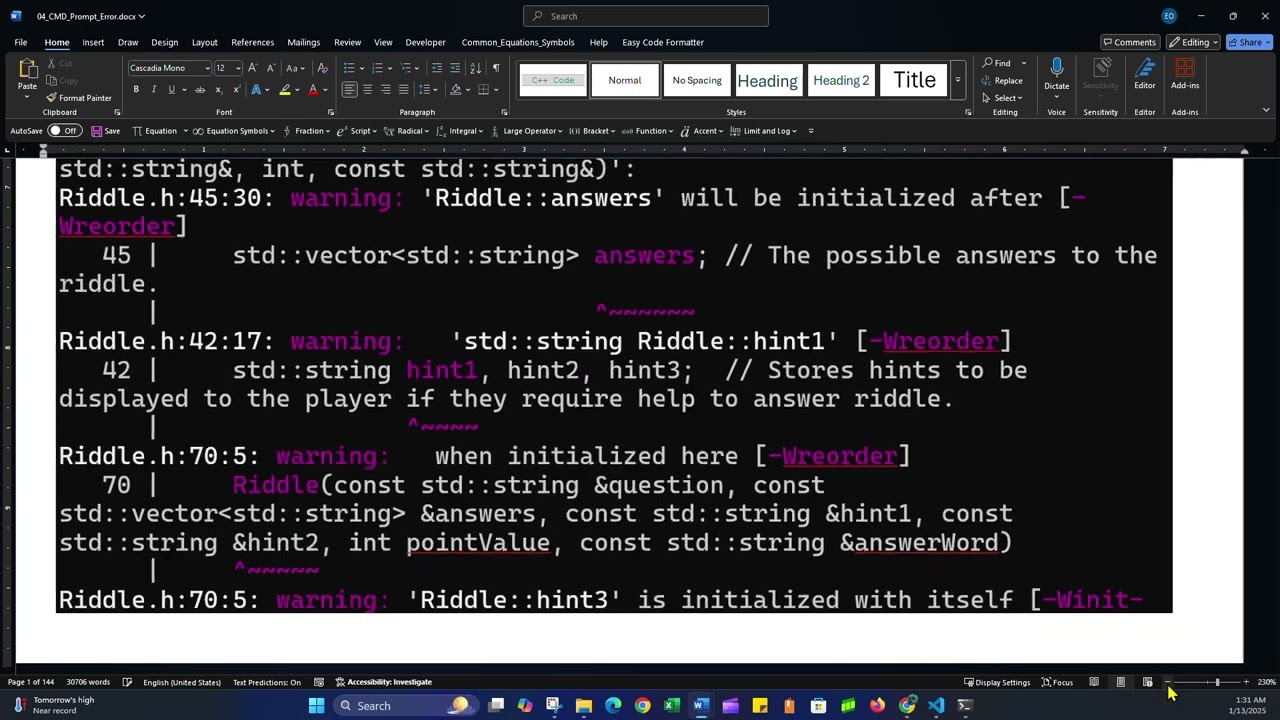
Task: Apply Strikethrough formatting
Action: point(200,90)
